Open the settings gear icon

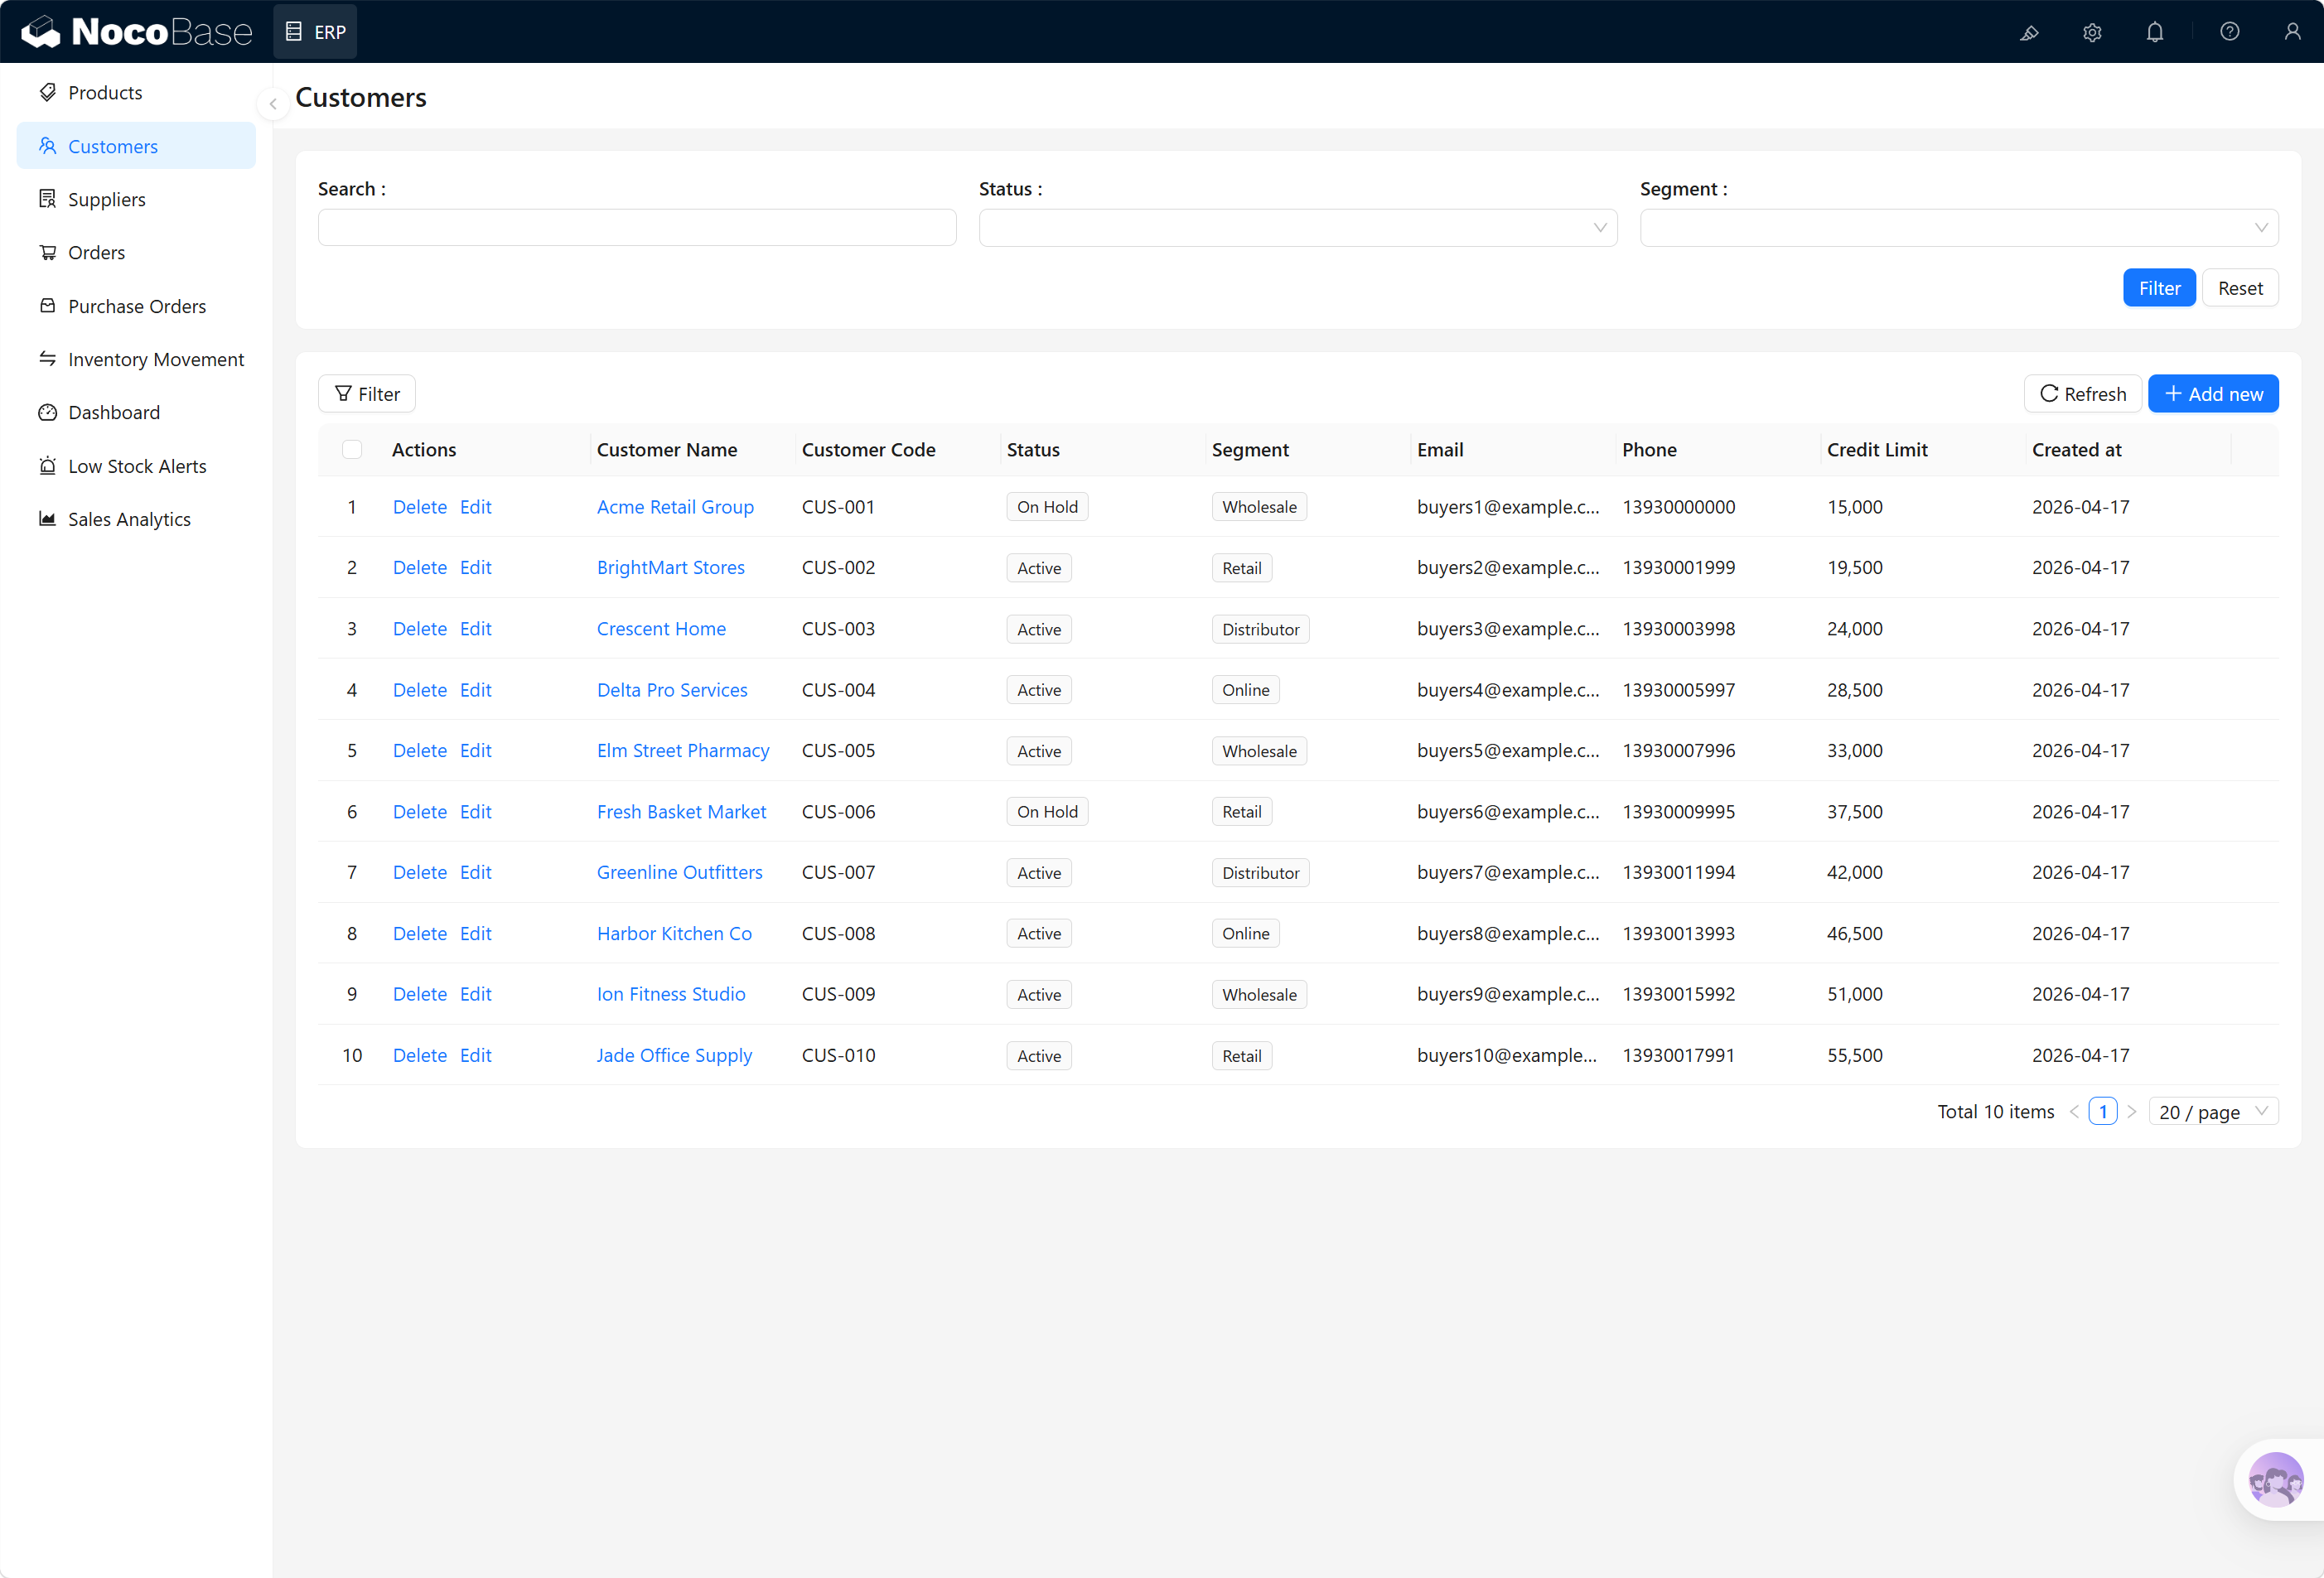[2092, 32]
